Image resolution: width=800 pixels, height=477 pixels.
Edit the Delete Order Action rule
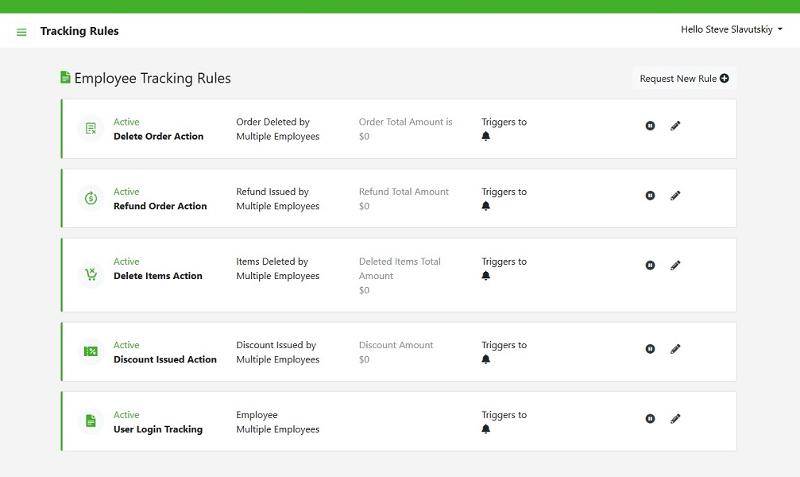(675, 125)
